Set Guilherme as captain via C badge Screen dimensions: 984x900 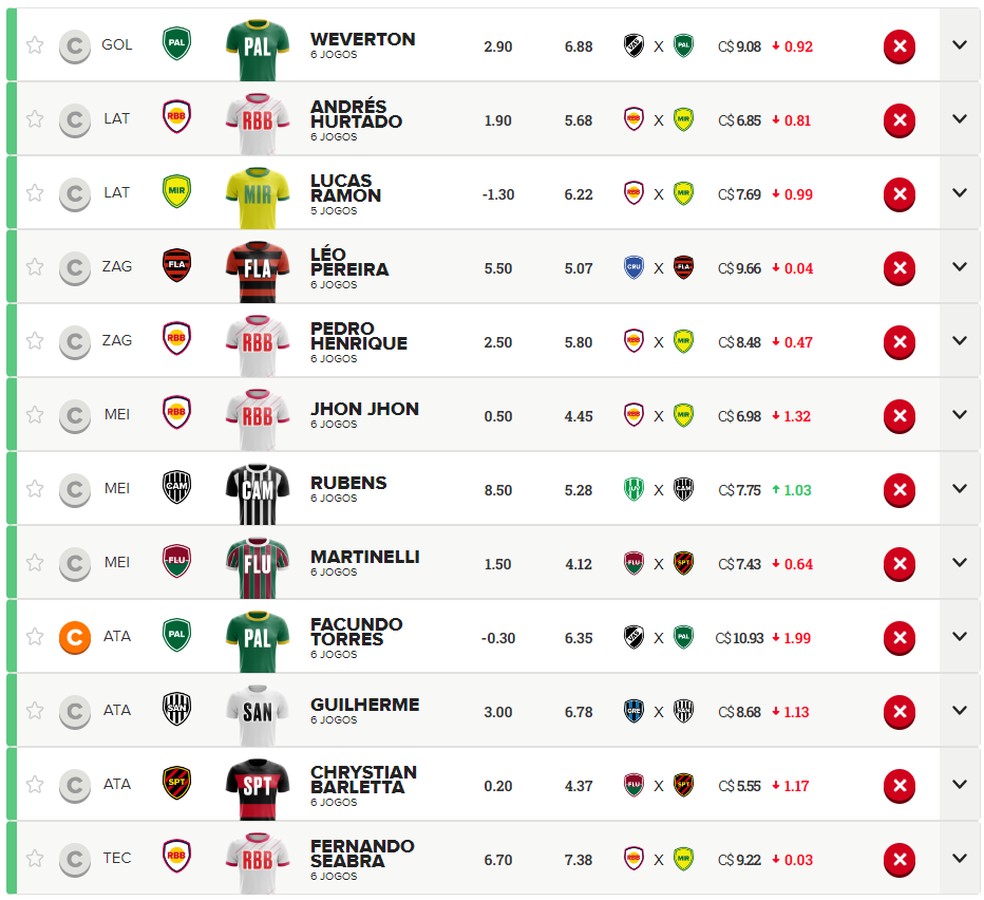click(75, 712)
